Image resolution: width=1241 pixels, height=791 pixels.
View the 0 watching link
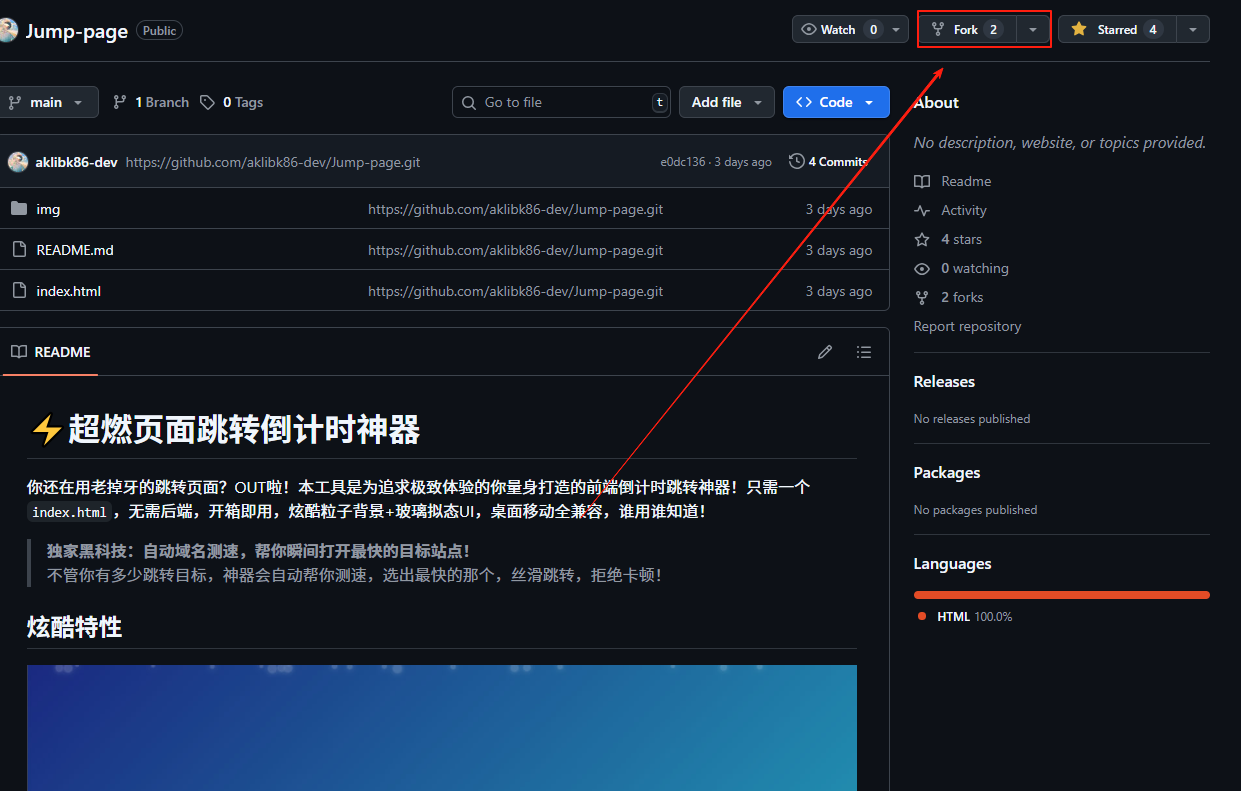click(961, 268)
